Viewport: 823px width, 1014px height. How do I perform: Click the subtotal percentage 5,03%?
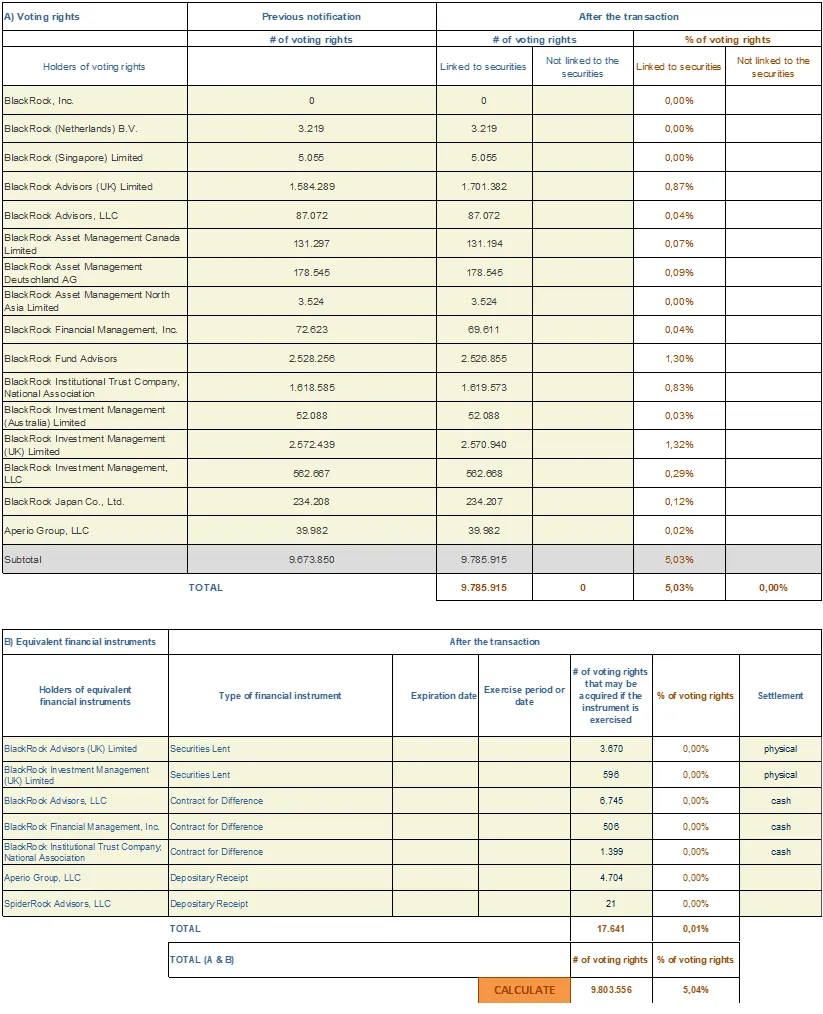(x=679, y=560)
